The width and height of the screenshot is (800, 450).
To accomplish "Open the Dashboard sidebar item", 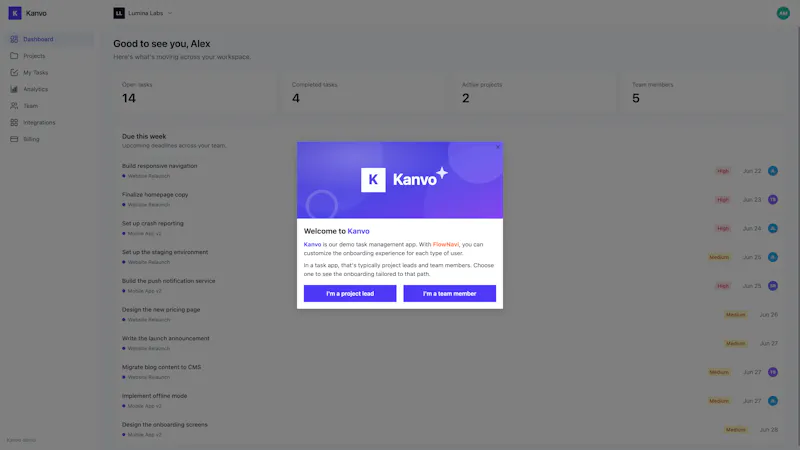I will (49, 39).
